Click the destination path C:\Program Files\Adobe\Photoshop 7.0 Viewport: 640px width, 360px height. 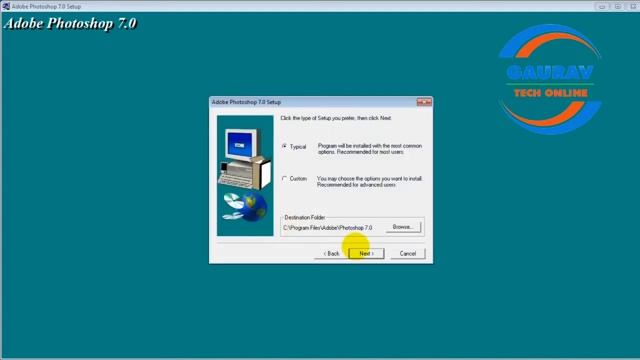pos(327,228)
